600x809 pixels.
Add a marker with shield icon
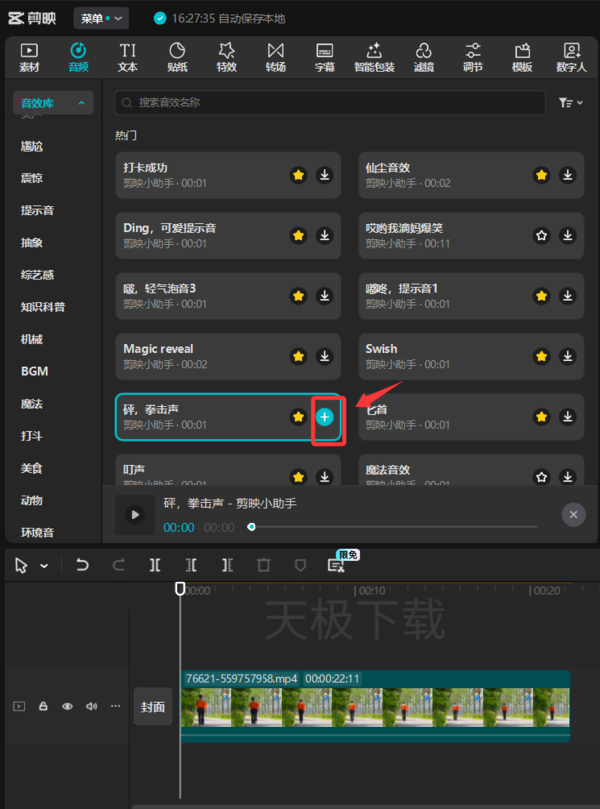300,565
